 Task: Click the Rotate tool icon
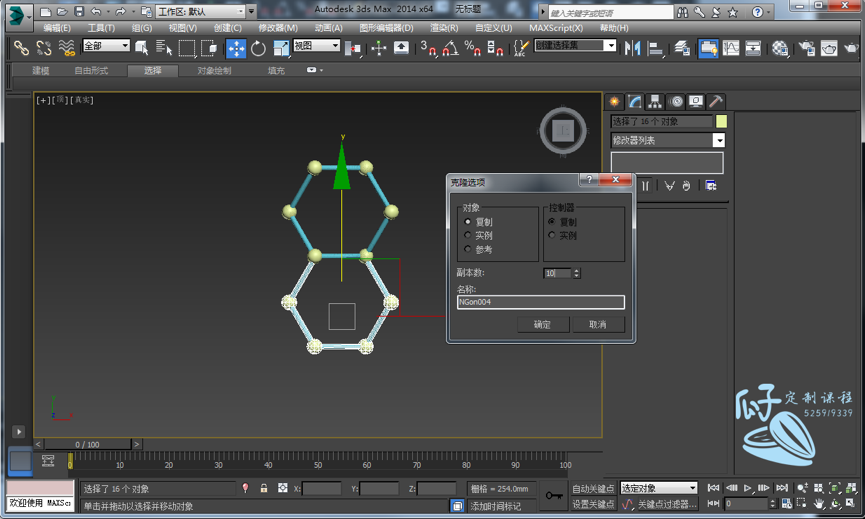point(258,48)
